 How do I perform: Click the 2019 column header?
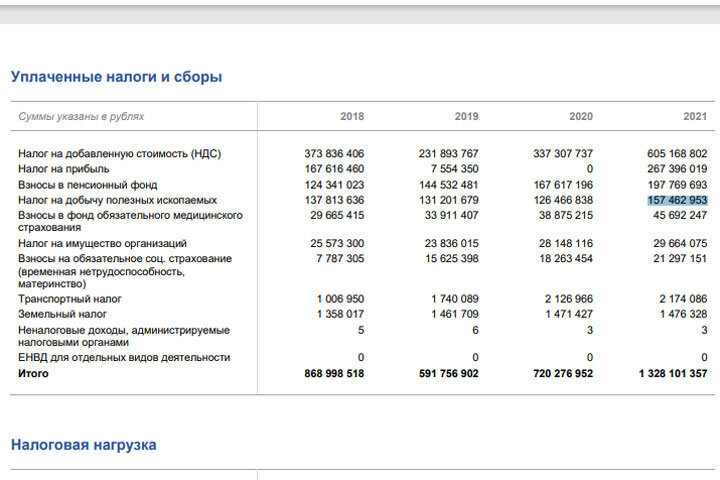[x=467, y=116]
